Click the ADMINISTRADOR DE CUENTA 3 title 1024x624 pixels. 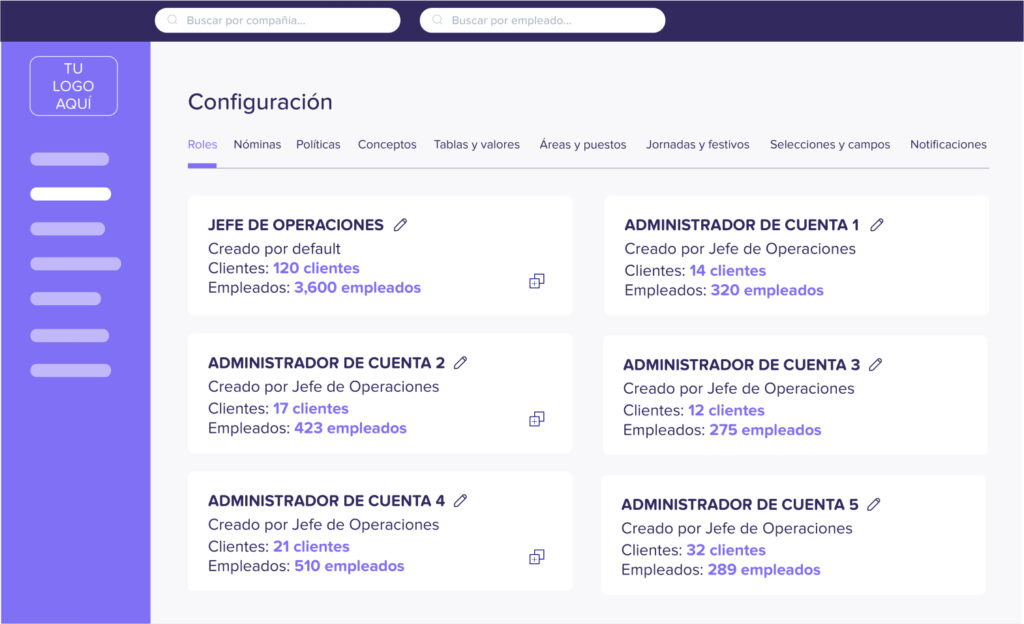click(741, 364)
